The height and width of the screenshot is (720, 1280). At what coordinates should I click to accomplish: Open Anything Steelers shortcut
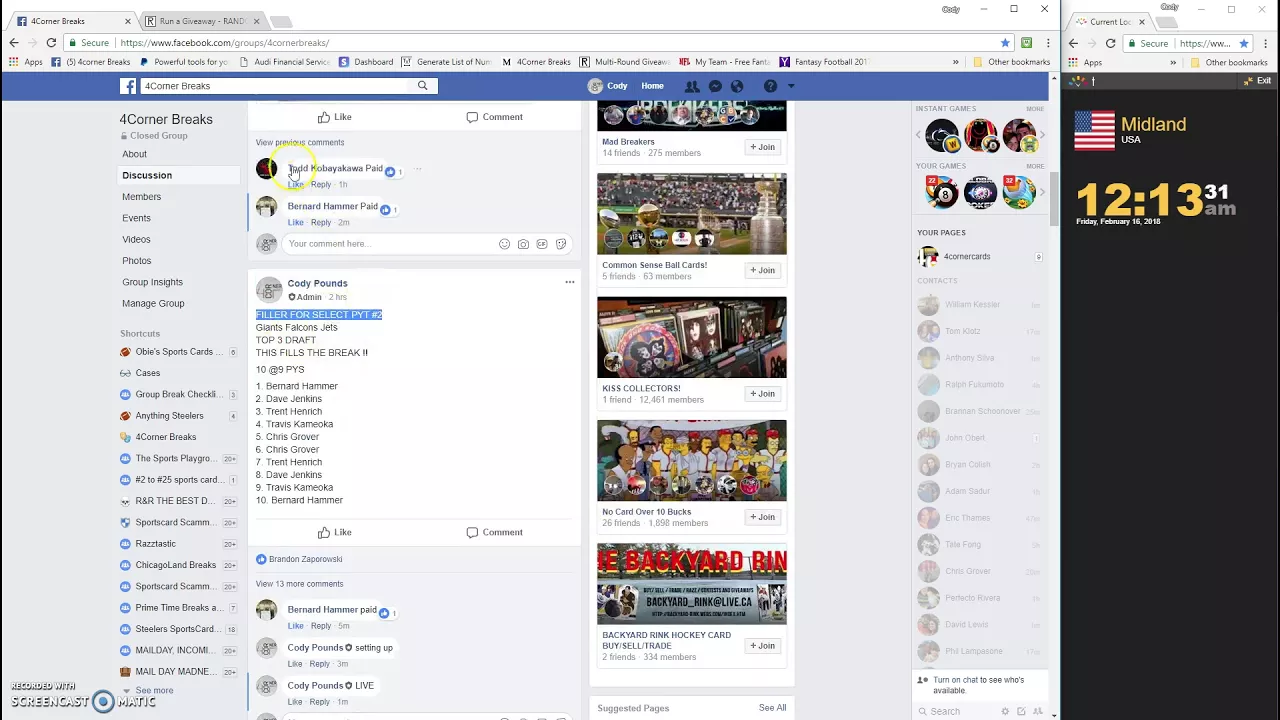pyautogui.click(x=169, y=416)
